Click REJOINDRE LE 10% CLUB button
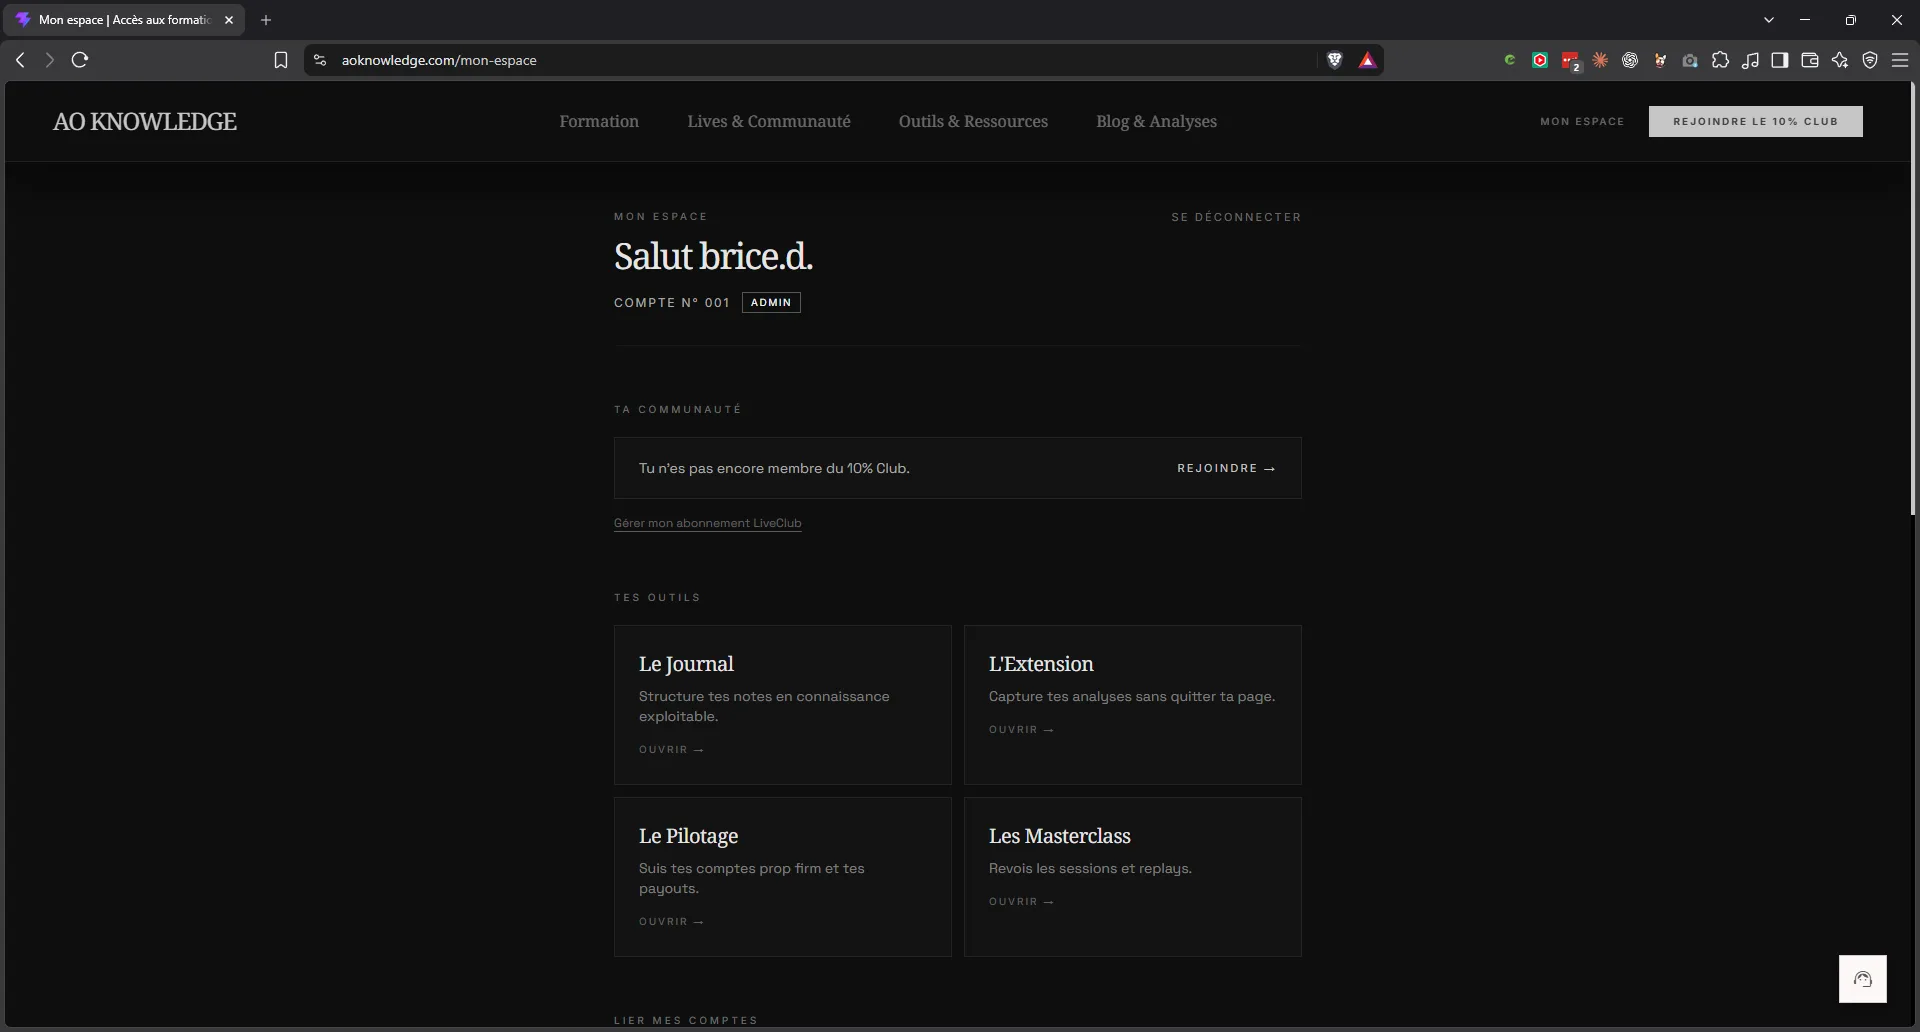 (x=1755, y=121)
